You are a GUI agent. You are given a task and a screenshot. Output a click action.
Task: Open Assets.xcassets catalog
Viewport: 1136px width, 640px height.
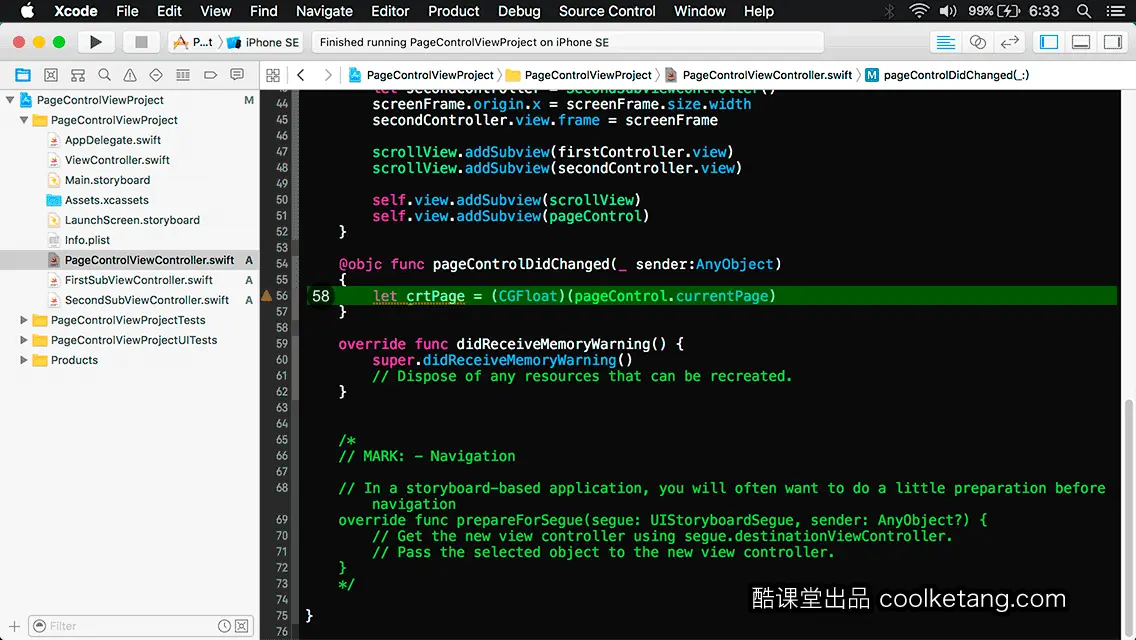[106, 200]
